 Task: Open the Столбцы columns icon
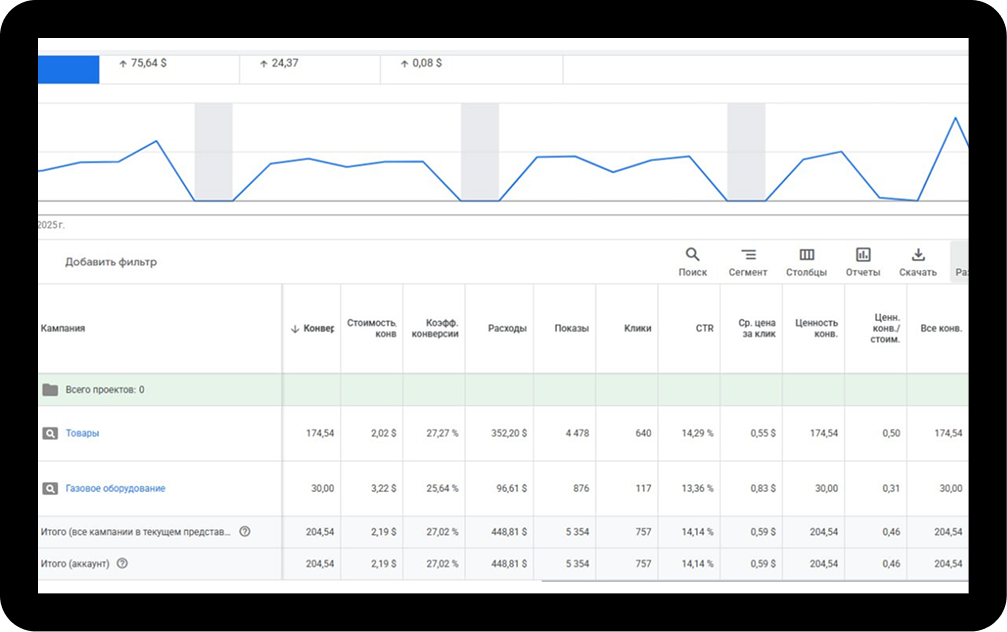pyautogui.click(x=806, y=255)
